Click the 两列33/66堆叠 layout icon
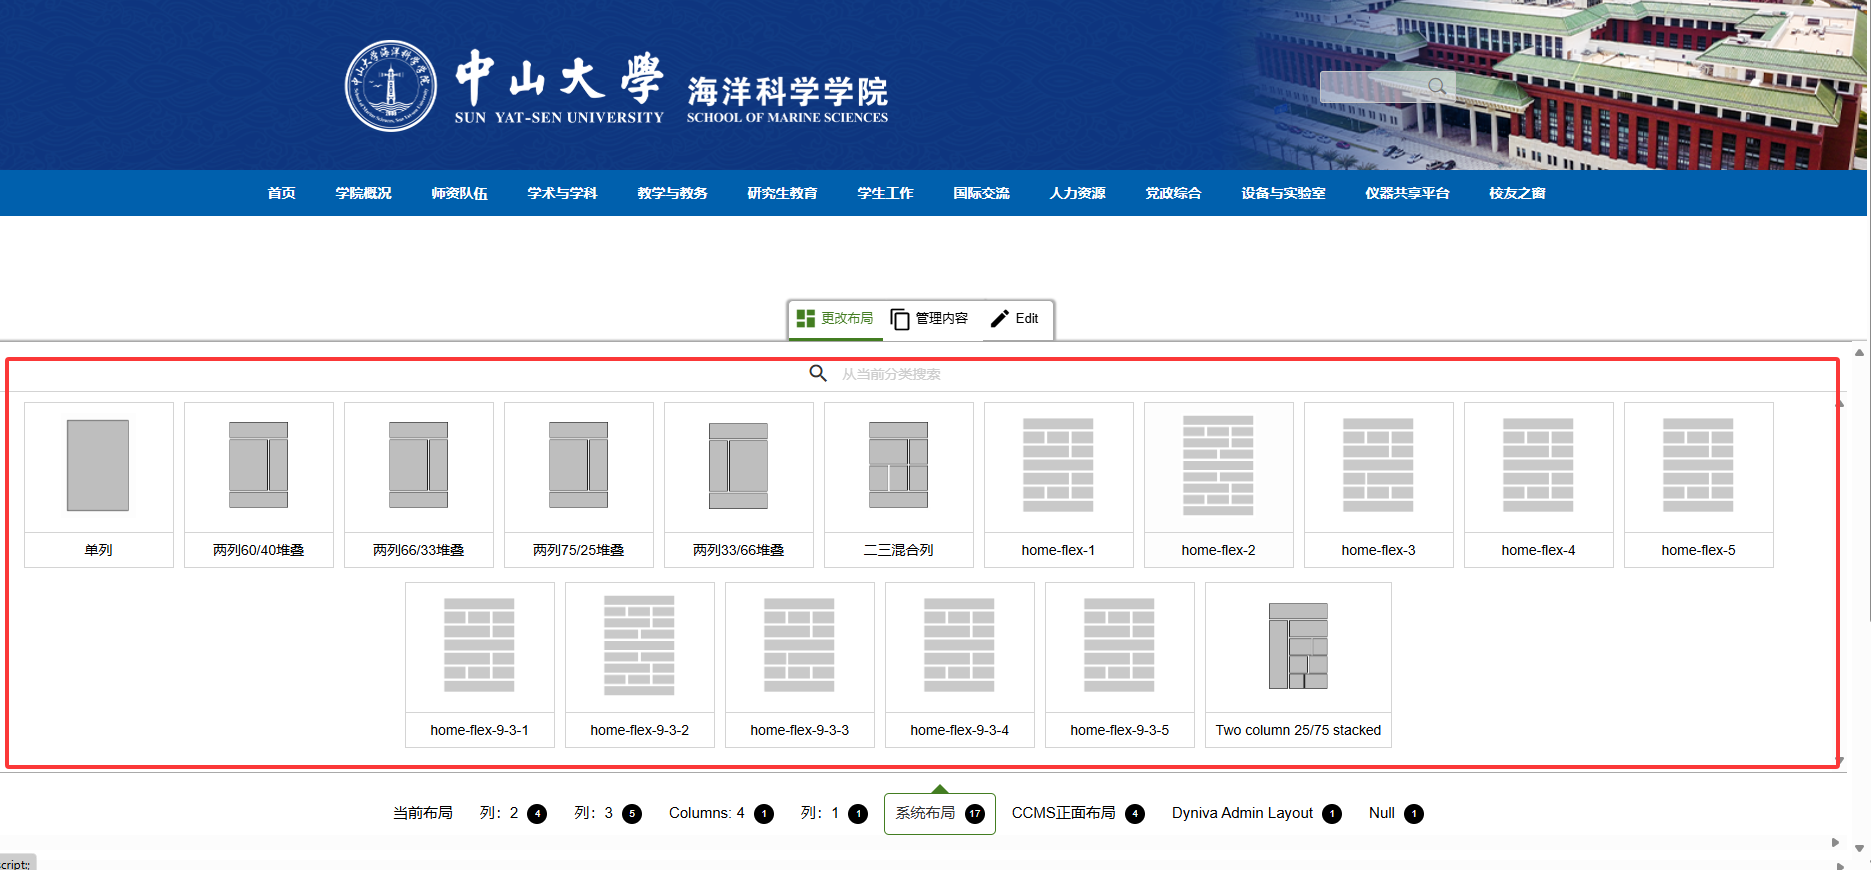The height and width of the screenshot is (870, 1871). 738,466
